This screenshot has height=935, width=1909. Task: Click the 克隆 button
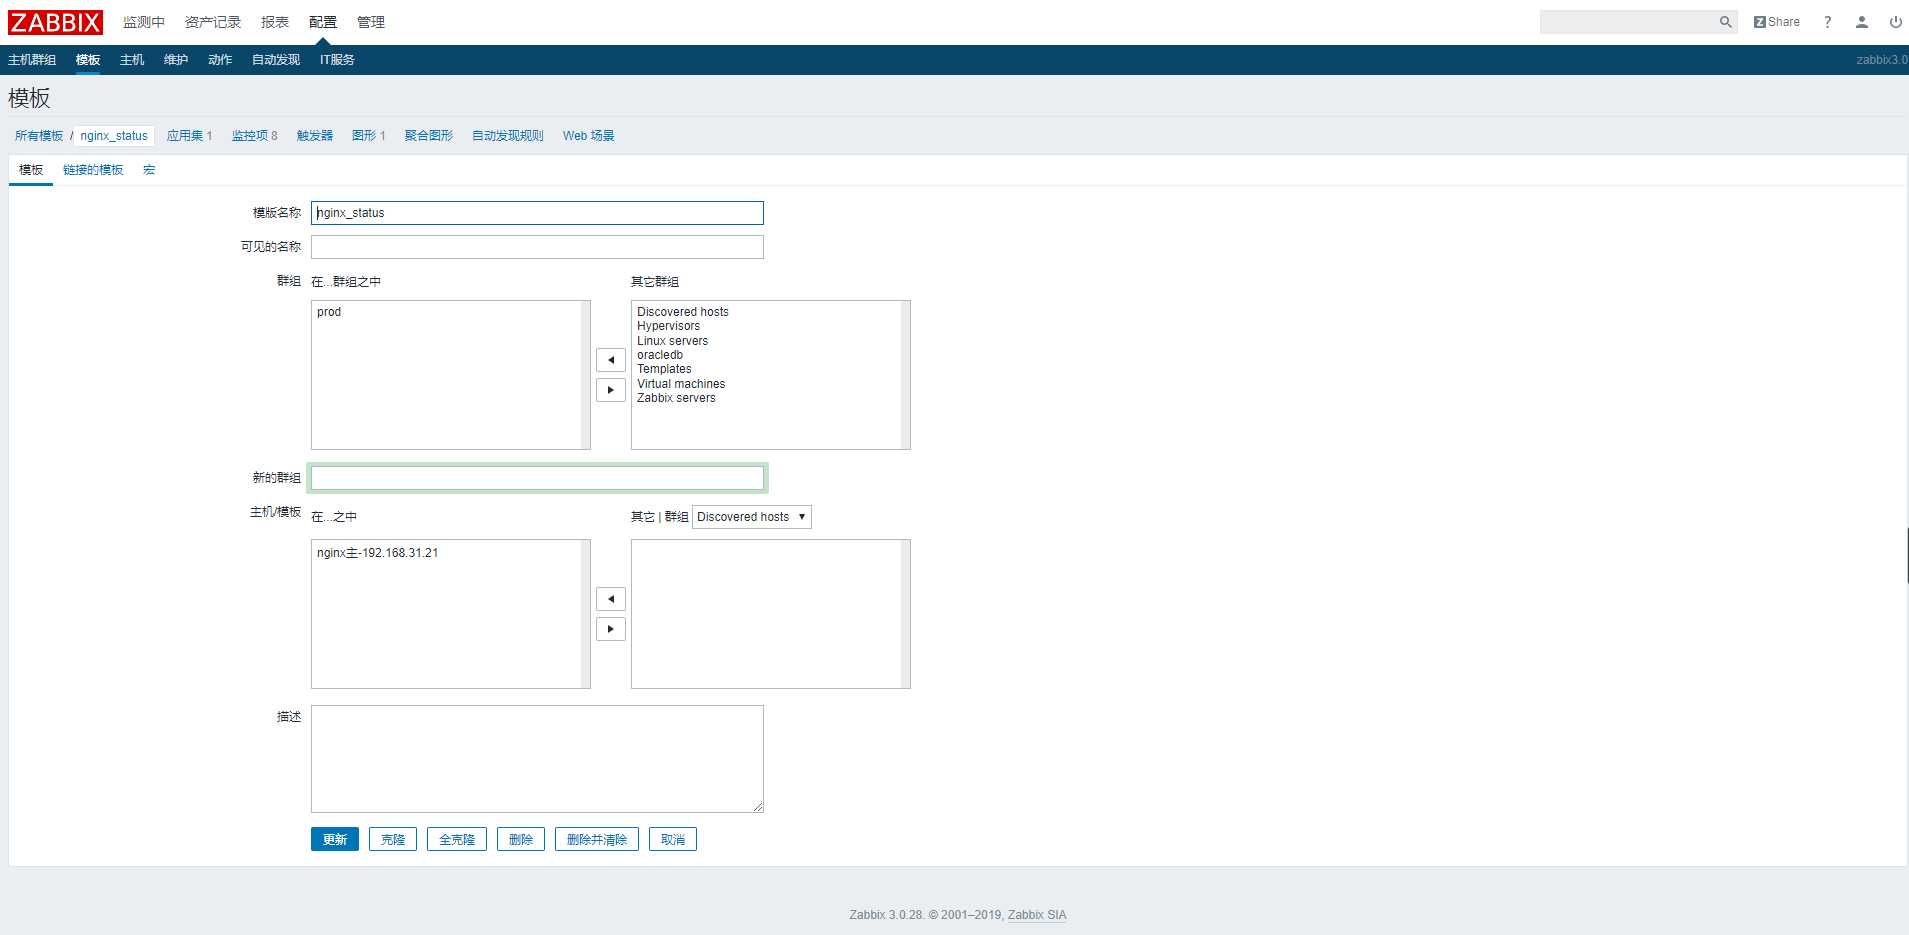[393, 840]
